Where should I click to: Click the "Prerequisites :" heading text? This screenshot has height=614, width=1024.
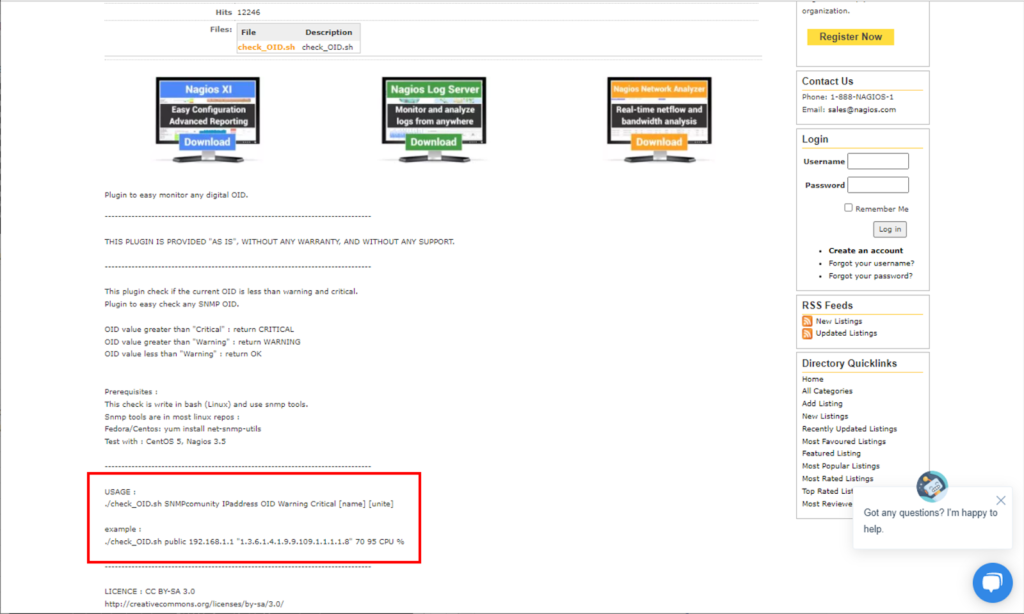[x=131, y=392]
